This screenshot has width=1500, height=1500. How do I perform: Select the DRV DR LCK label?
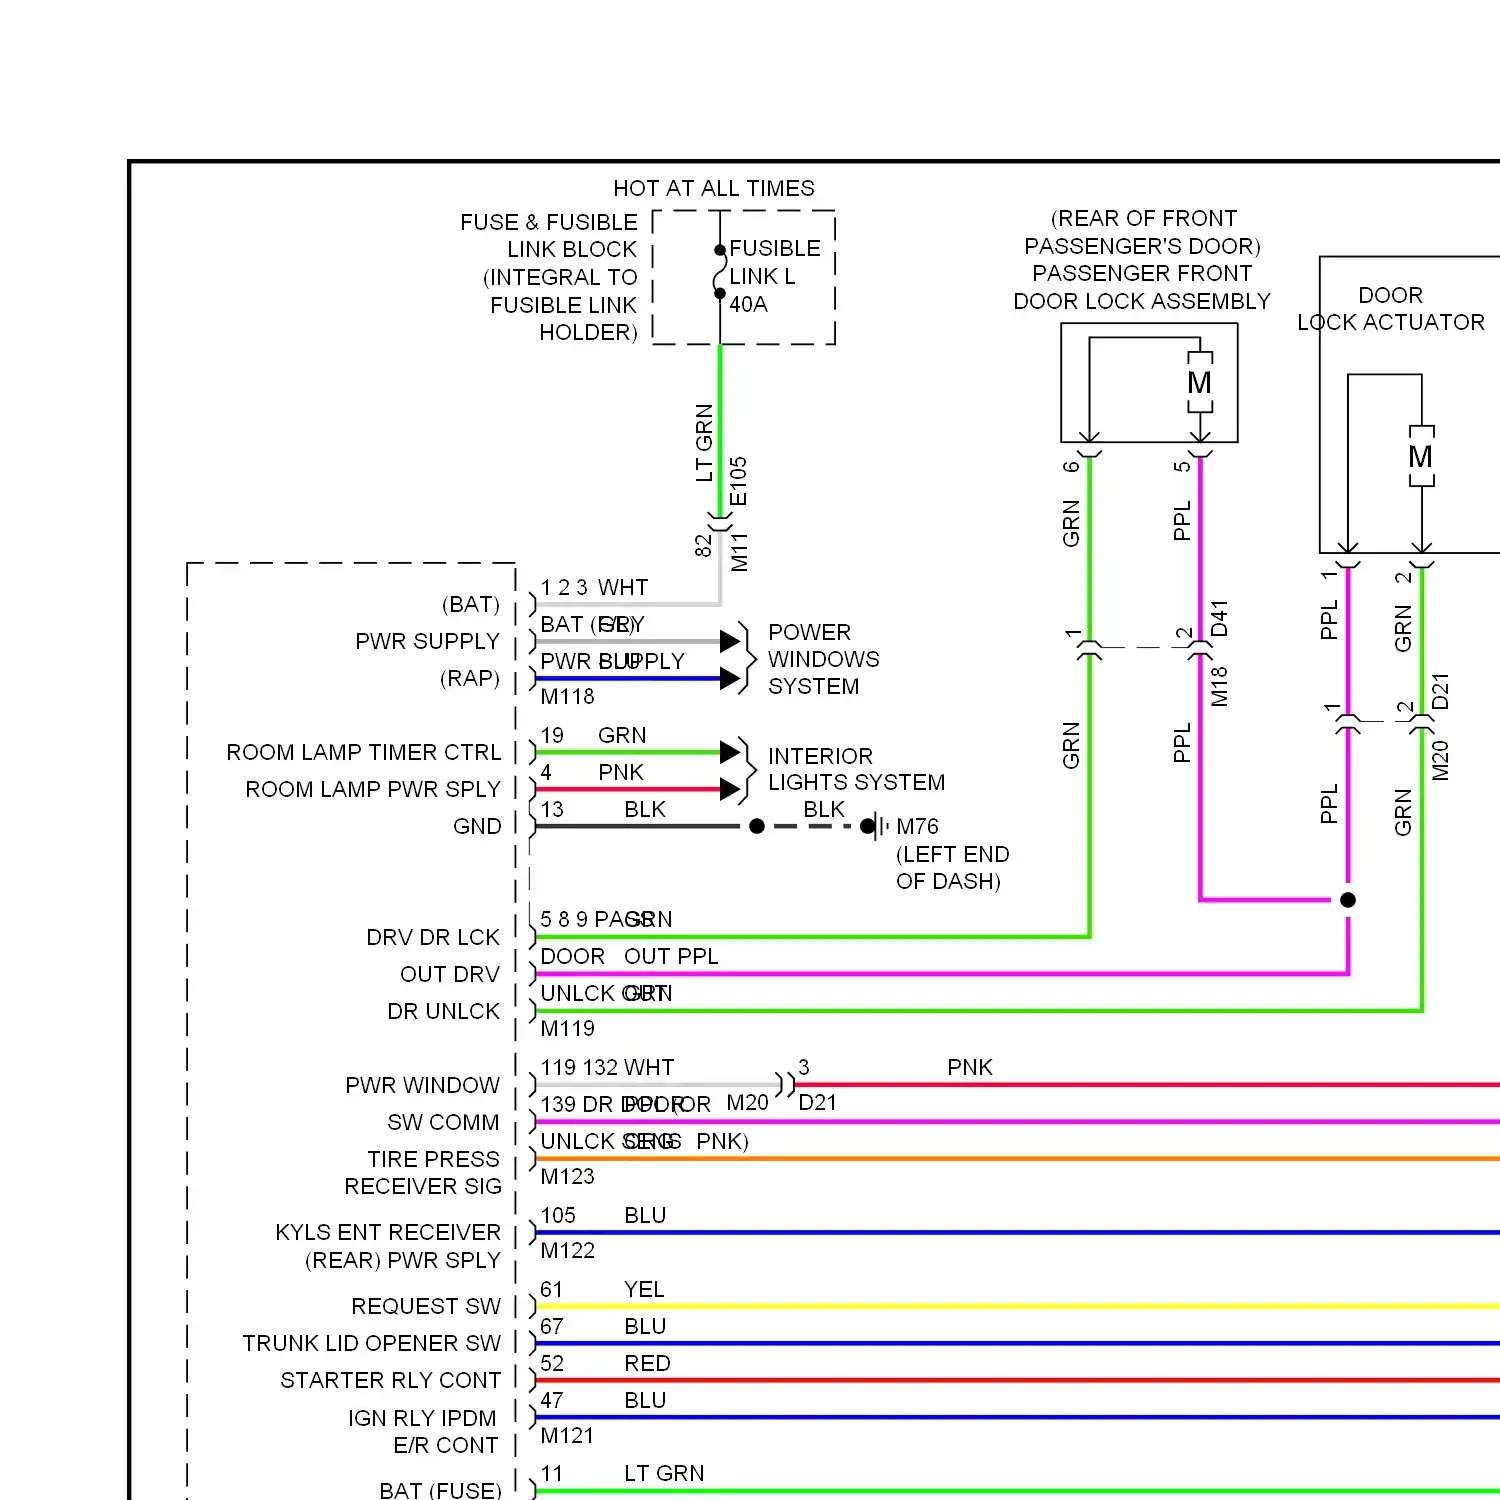[x=433, y=937]
